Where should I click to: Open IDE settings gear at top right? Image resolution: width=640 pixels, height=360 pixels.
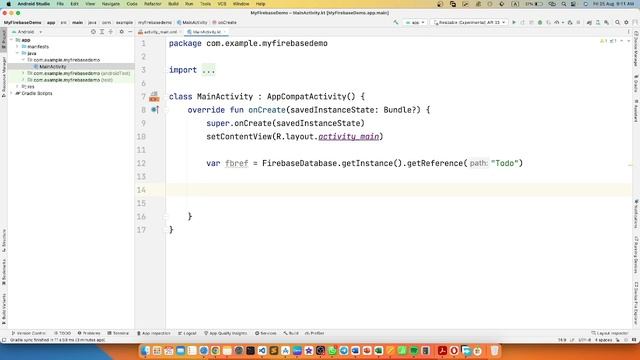[626, 22]
